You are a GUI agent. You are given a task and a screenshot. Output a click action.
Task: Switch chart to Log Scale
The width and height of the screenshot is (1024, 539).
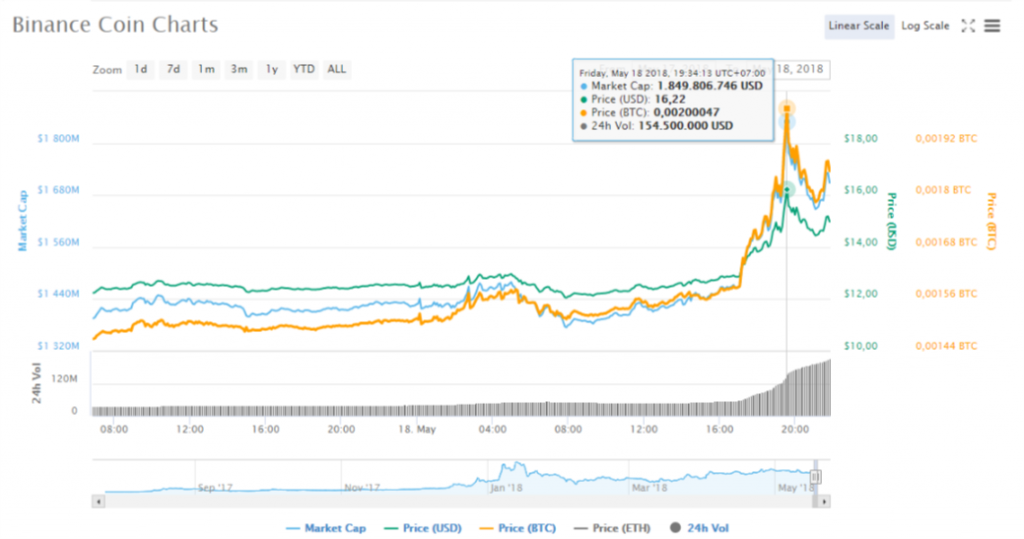click(925, 26)
